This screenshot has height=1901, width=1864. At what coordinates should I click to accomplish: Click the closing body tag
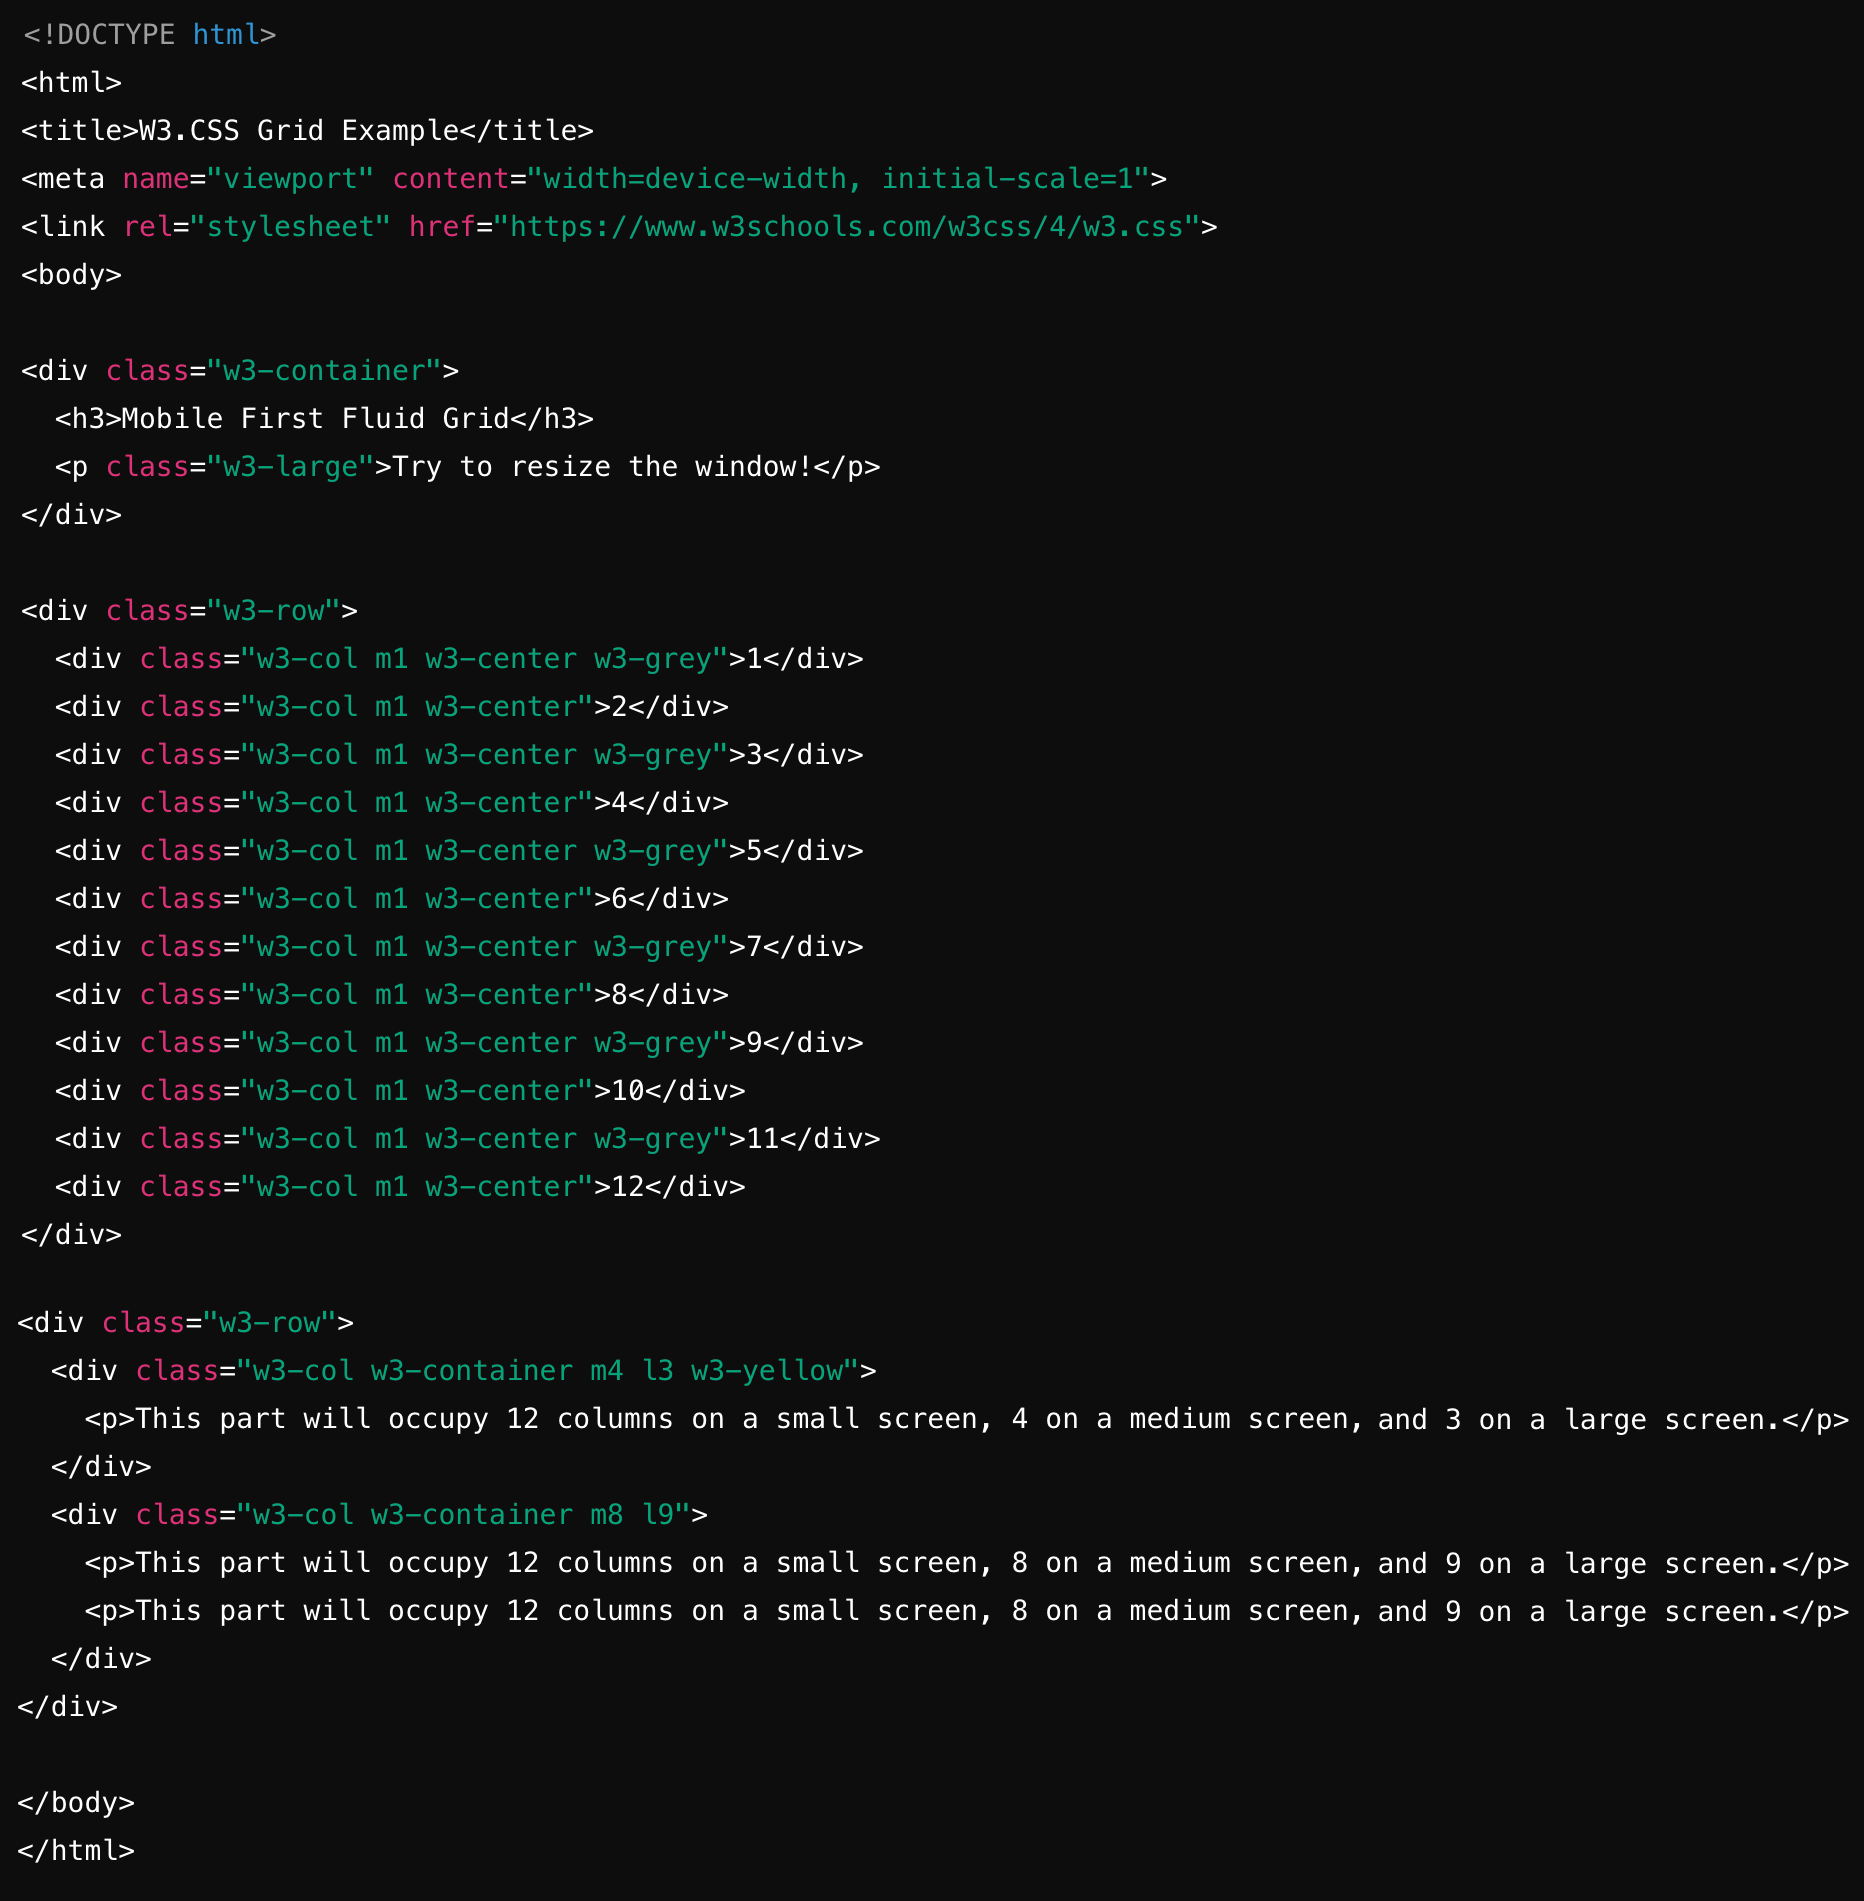pyautogui.click(x=75, y=1801)
